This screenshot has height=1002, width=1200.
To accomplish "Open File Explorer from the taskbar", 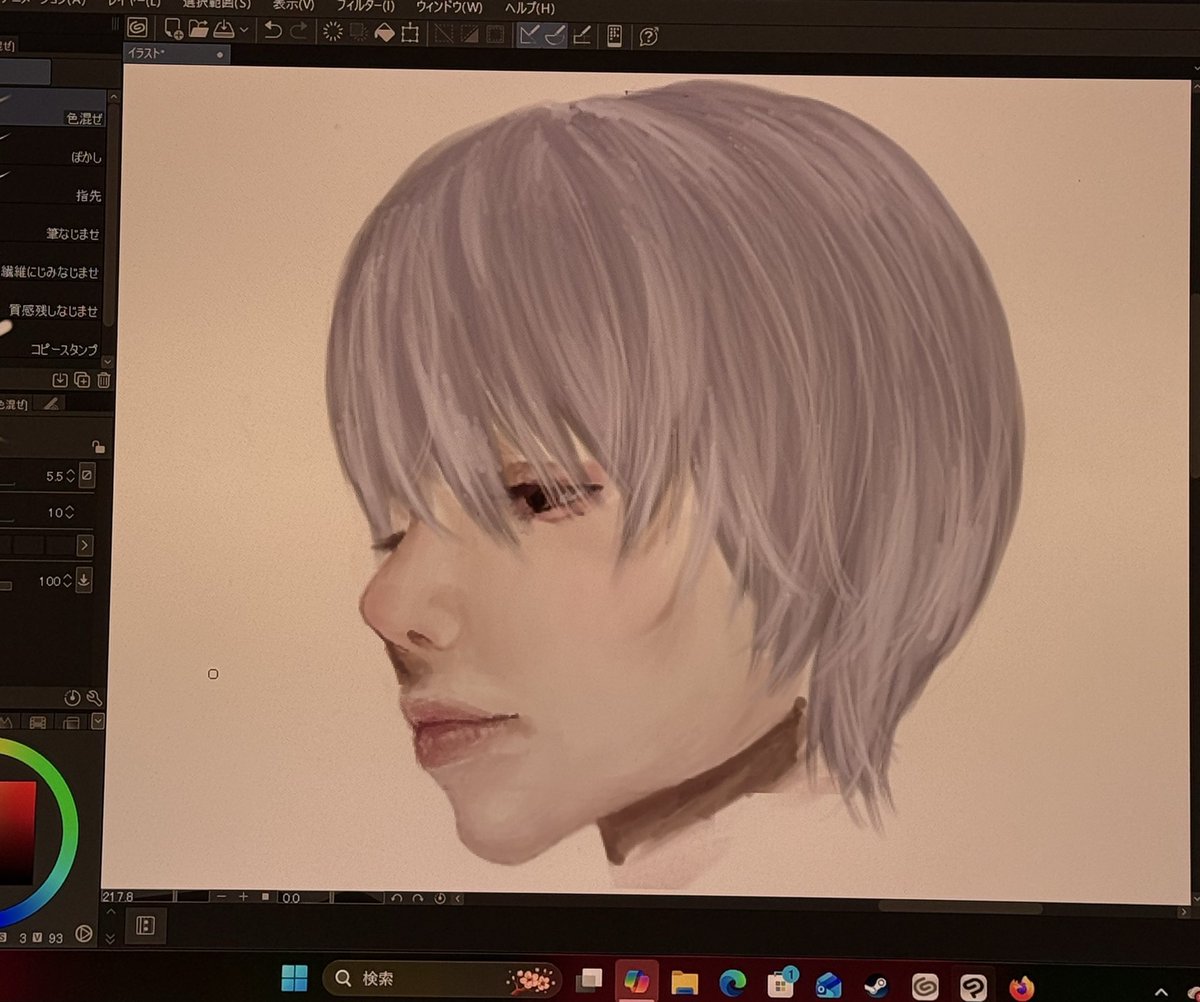I will tap(684, 983).
